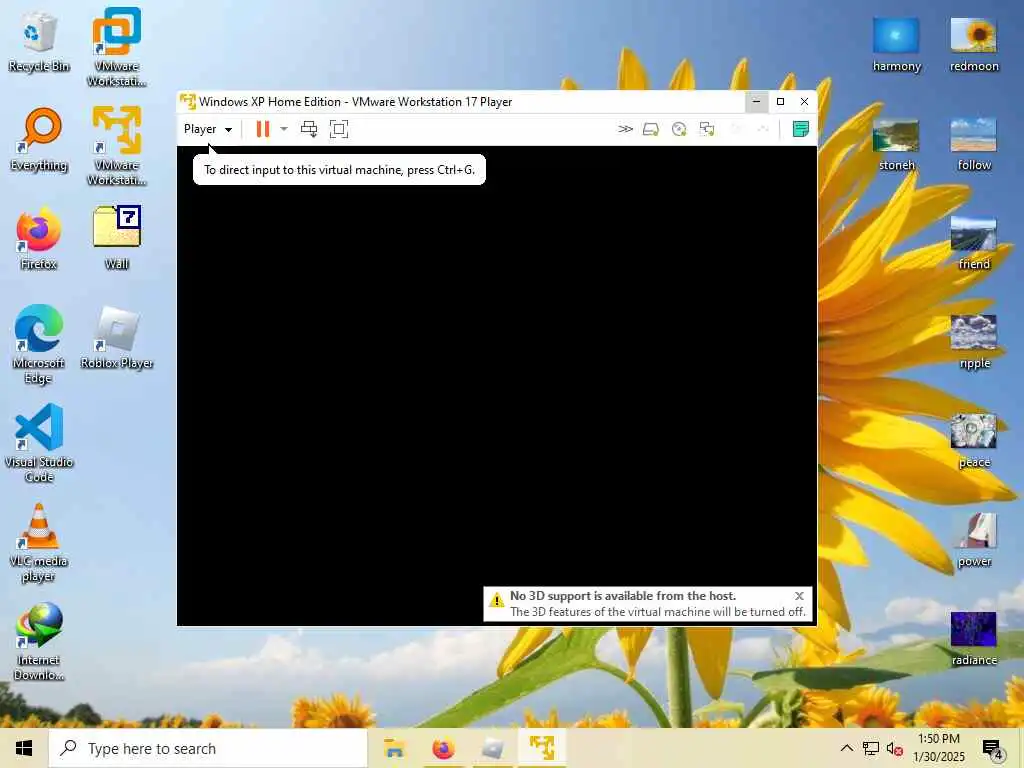The height and width of the screenshot is (768, 1024).
Task: Select the radiance image on the desktop
Action: tap(974, 639)
